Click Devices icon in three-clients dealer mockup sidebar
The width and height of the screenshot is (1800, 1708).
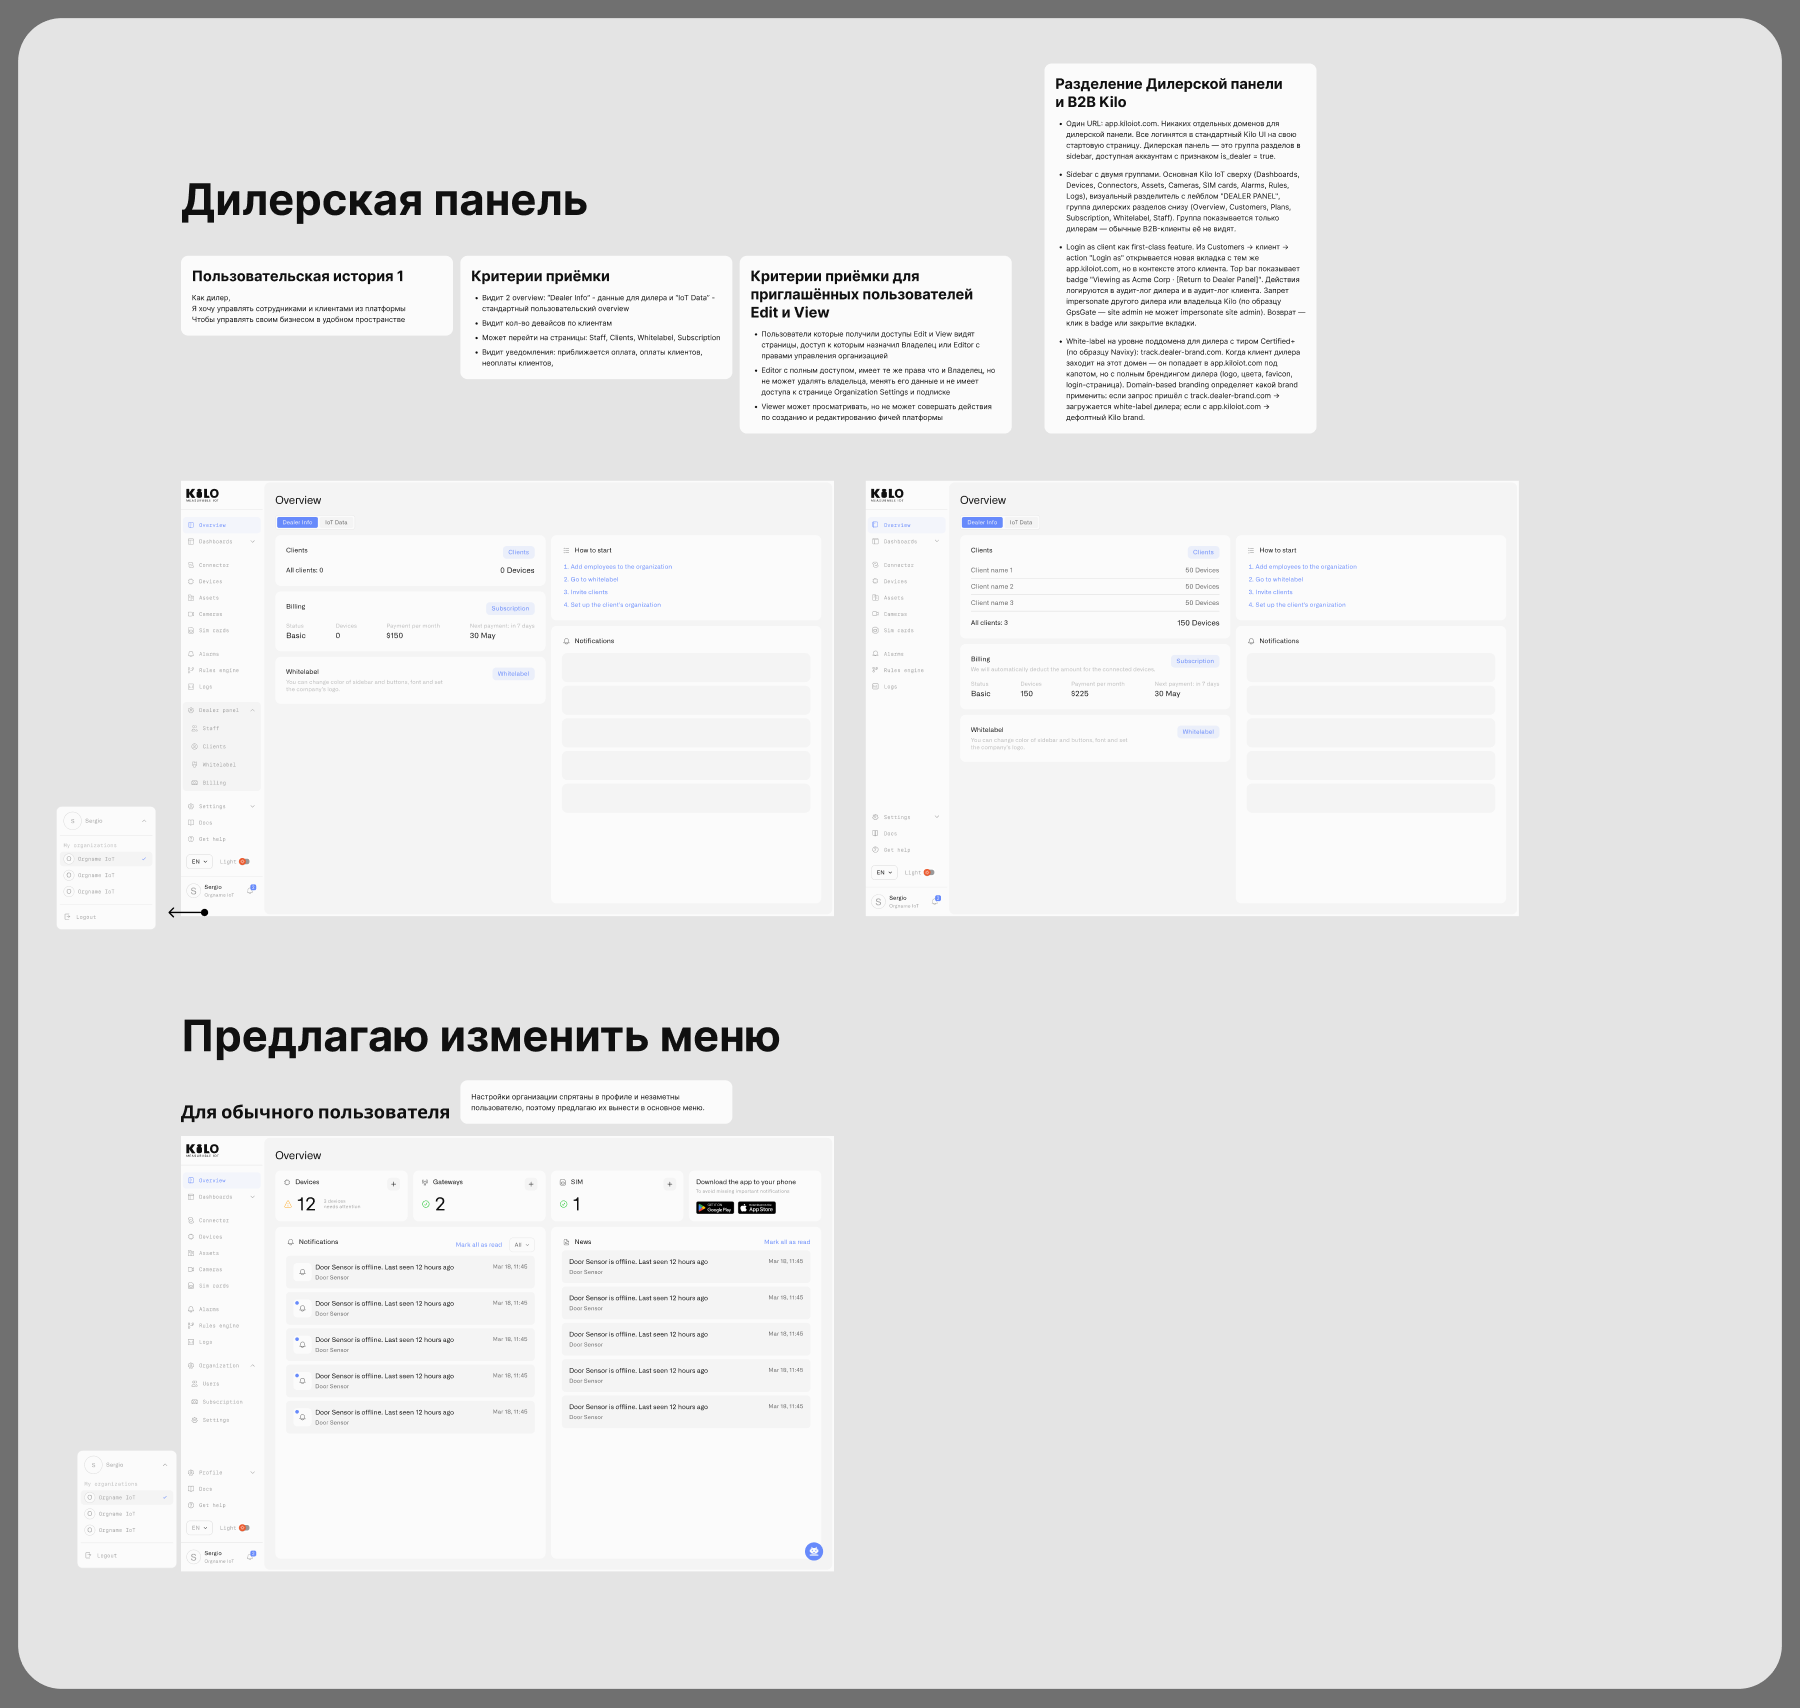tap(876, 581)
